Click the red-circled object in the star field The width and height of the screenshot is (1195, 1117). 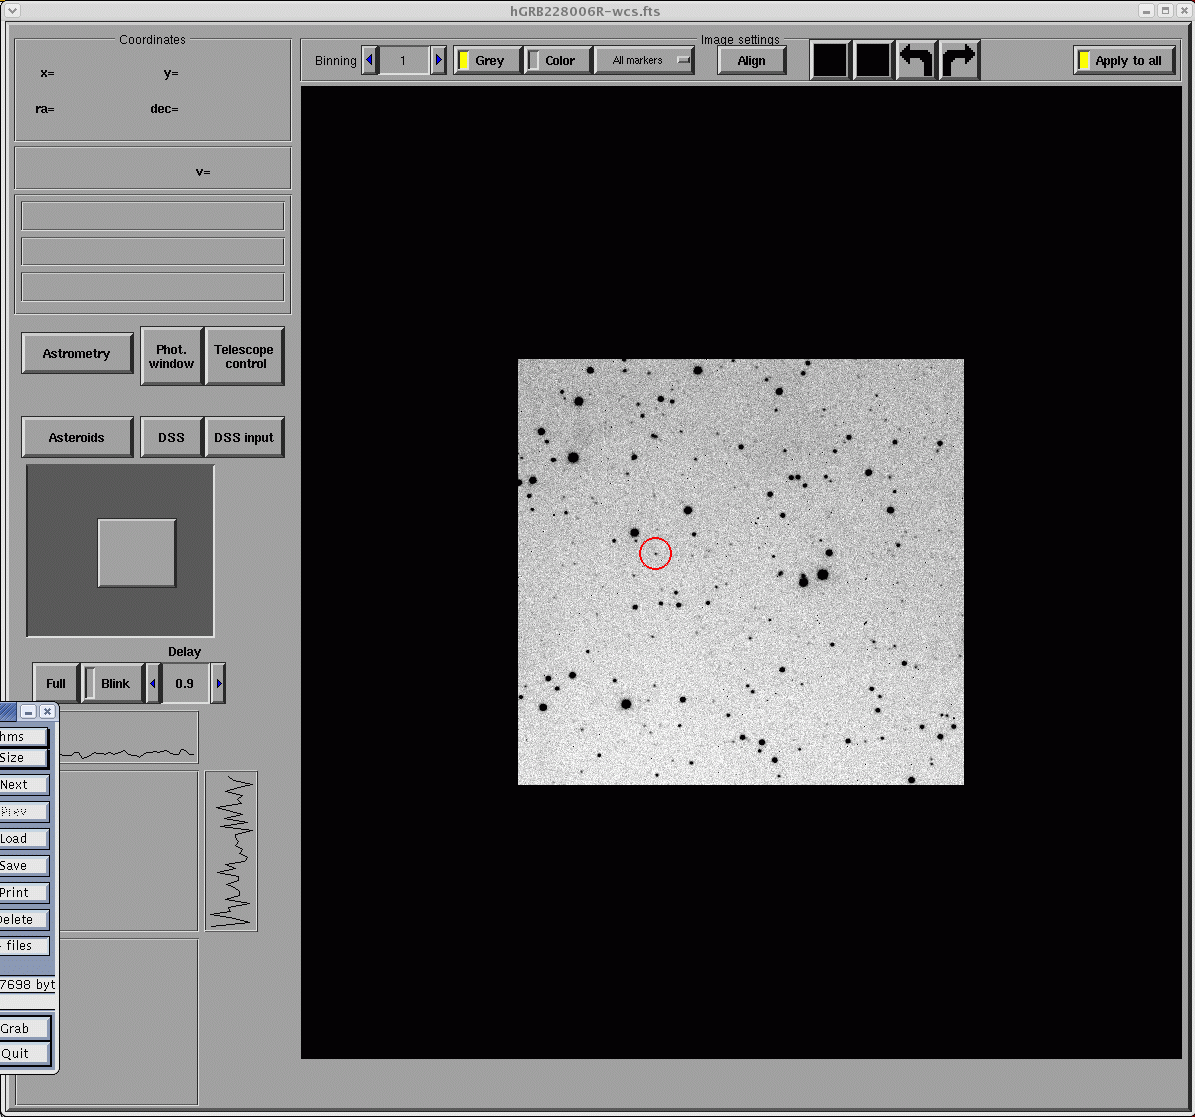[x=655, y=553]
